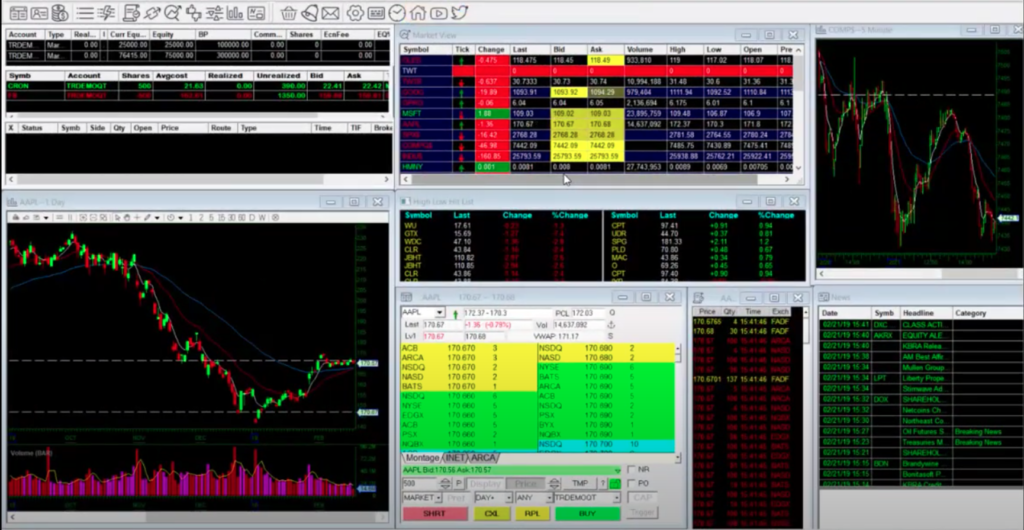Switch to the Montage tab

point(422,458)
